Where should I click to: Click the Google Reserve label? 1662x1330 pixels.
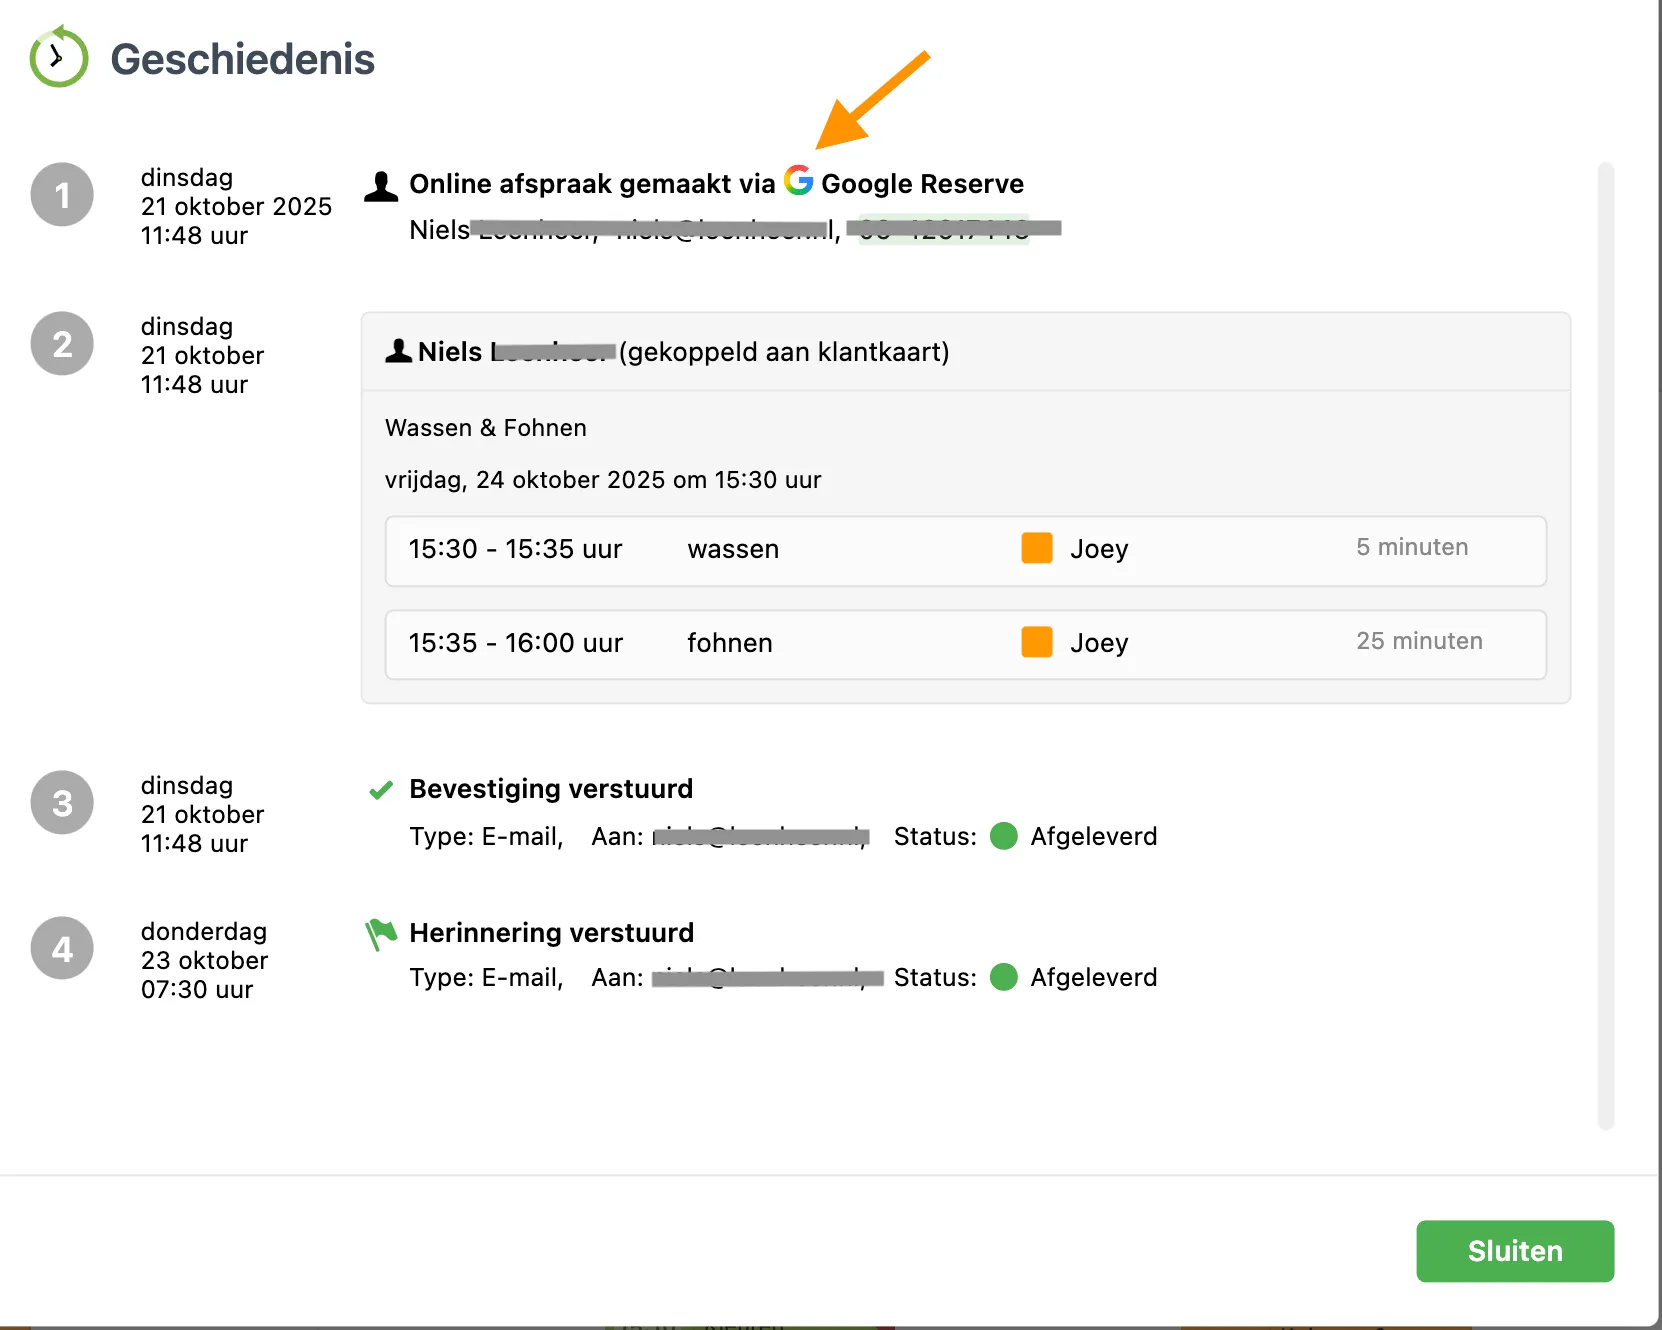click(x=922, y=184)
